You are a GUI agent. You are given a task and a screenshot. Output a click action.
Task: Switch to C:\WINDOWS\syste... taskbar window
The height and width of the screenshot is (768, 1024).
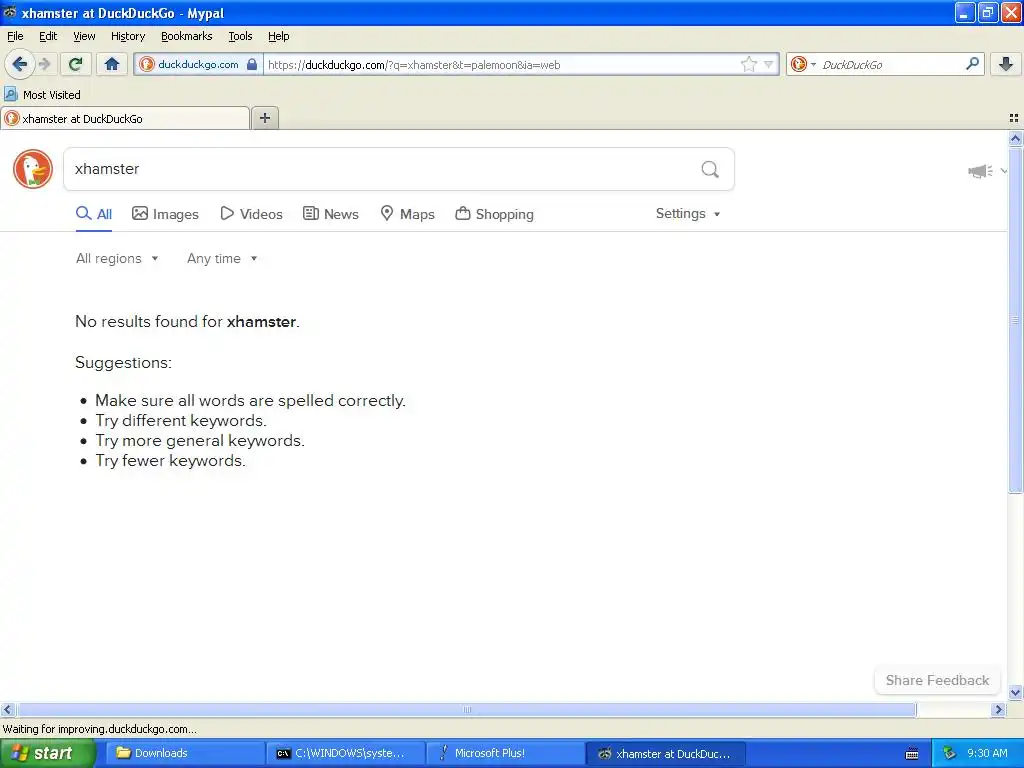(345, 754)
